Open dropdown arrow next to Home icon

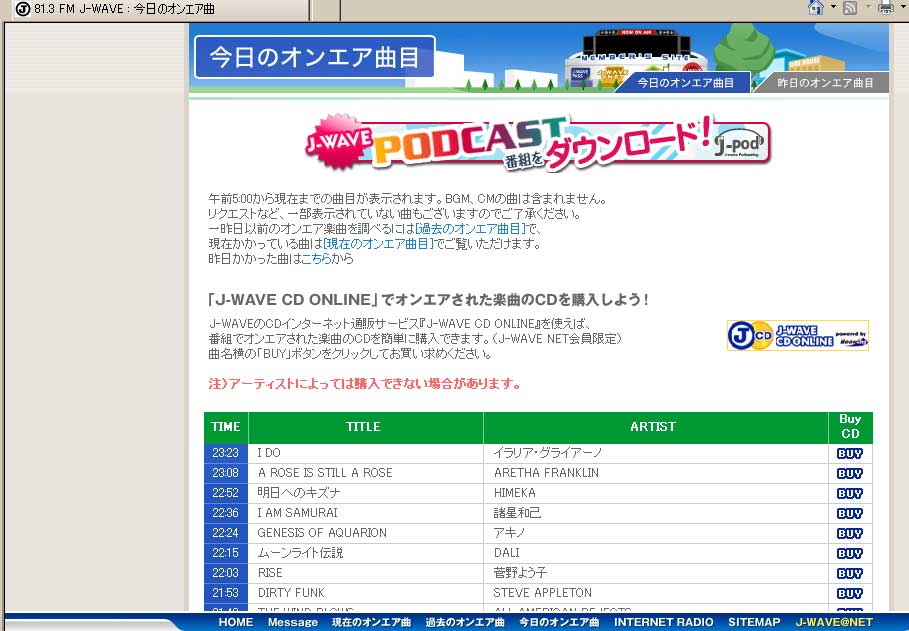click(833, 7)
